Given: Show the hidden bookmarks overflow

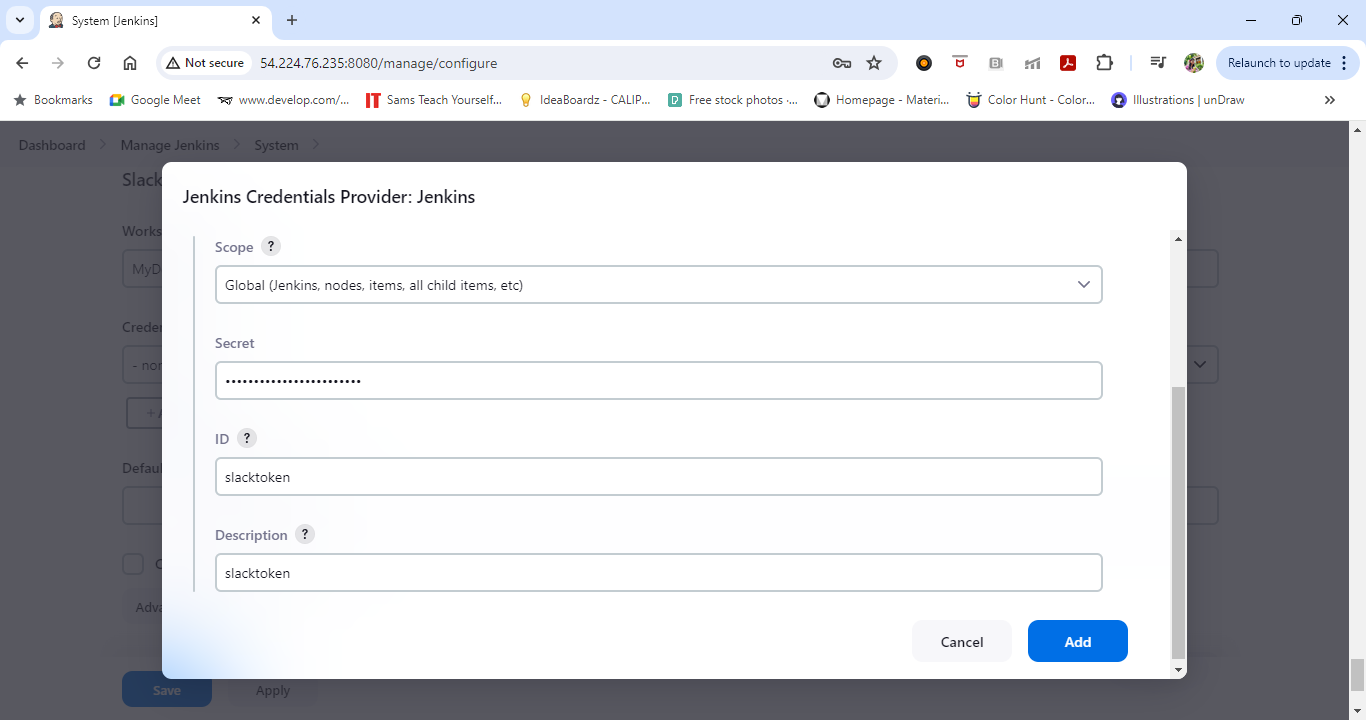Looking at the screenshot, I should (x=1330, y=100).
